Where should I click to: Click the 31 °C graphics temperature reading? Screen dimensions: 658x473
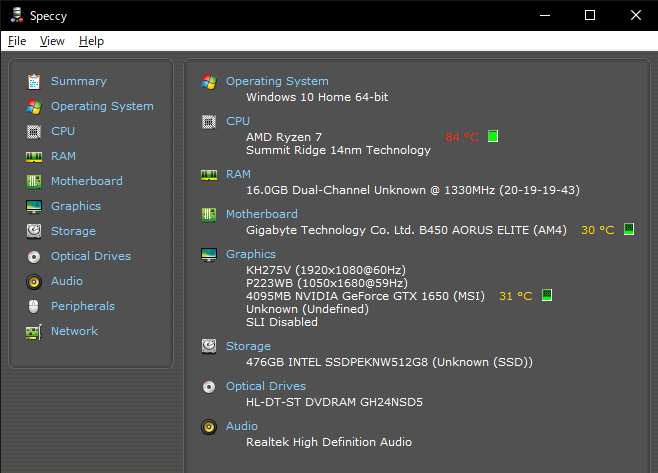tap(516, 296)
